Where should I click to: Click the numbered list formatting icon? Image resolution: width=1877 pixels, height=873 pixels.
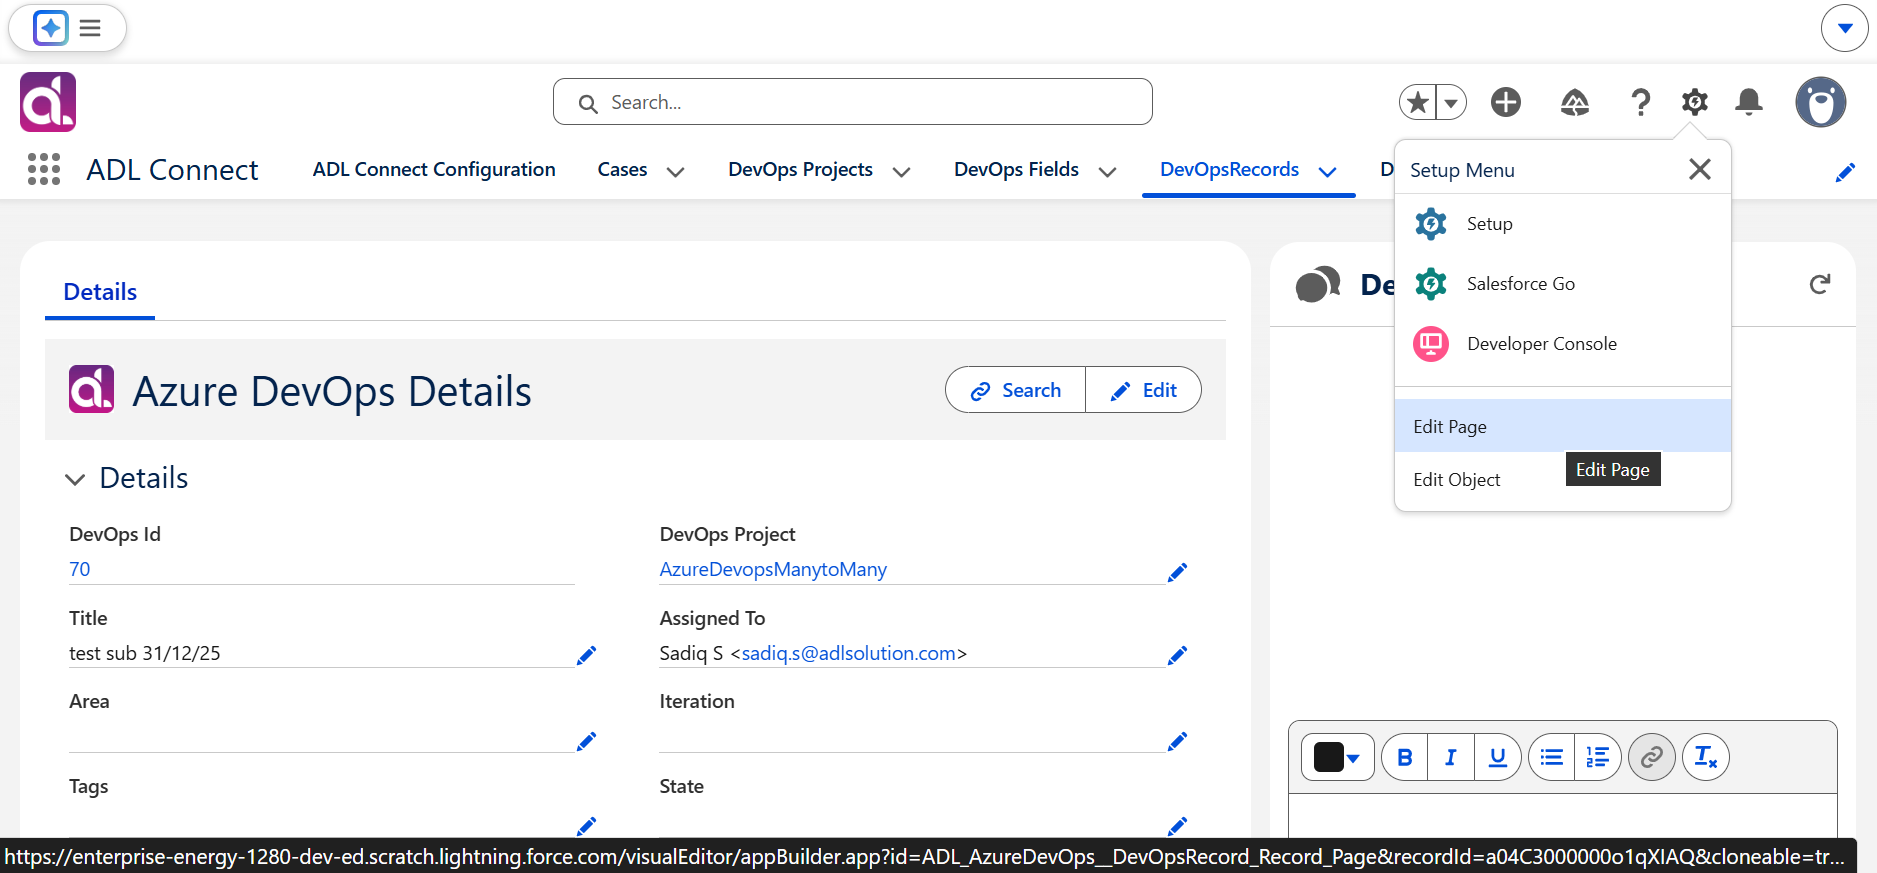coord(1598,757)
